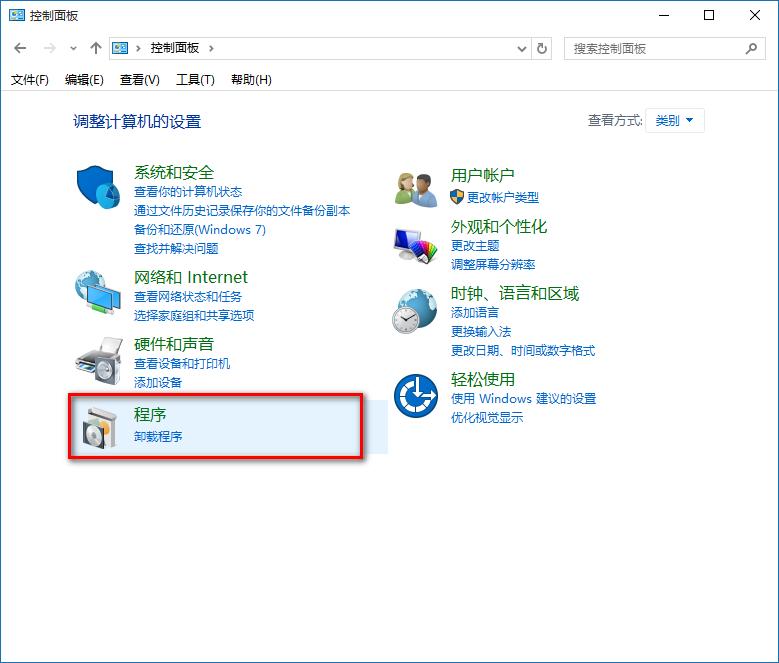Click 更改主题 link
The height and width of the screenshot is (663, 779).
(475, 246)
